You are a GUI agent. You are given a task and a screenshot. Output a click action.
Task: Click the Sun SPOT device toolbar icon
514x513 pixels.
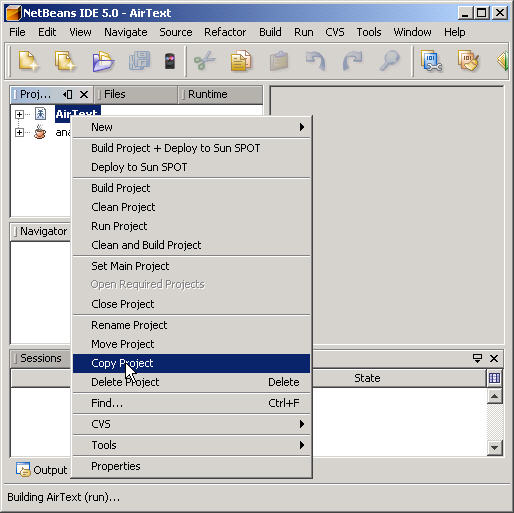[x=170, y=61]
